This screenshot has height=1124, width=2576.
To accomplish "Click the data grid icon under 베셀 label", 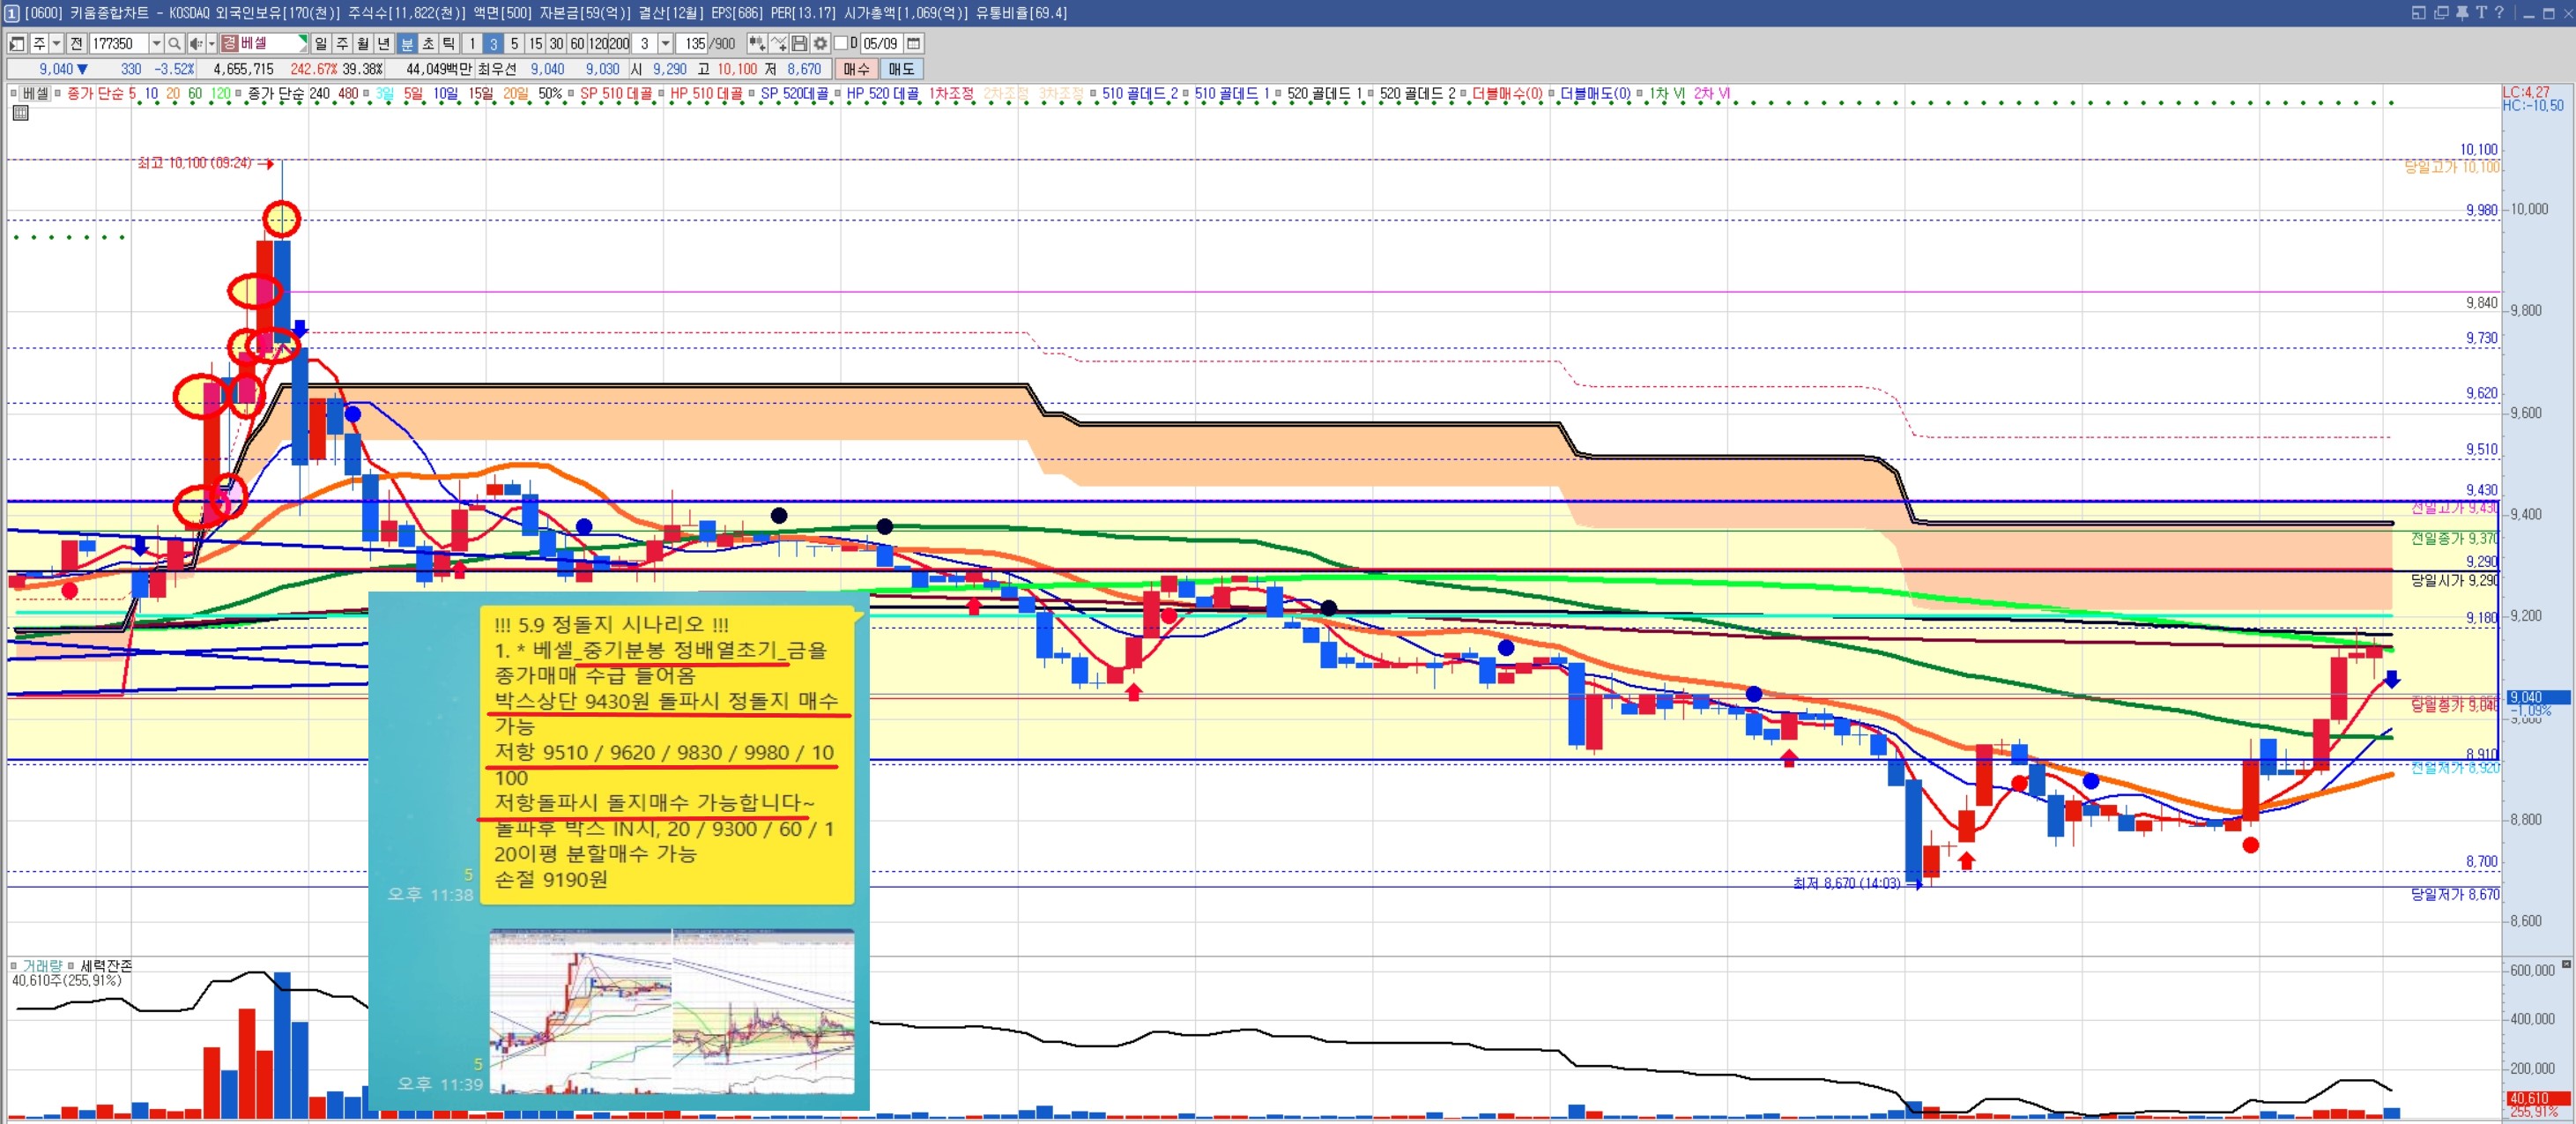I will click(x=20, y=113).
